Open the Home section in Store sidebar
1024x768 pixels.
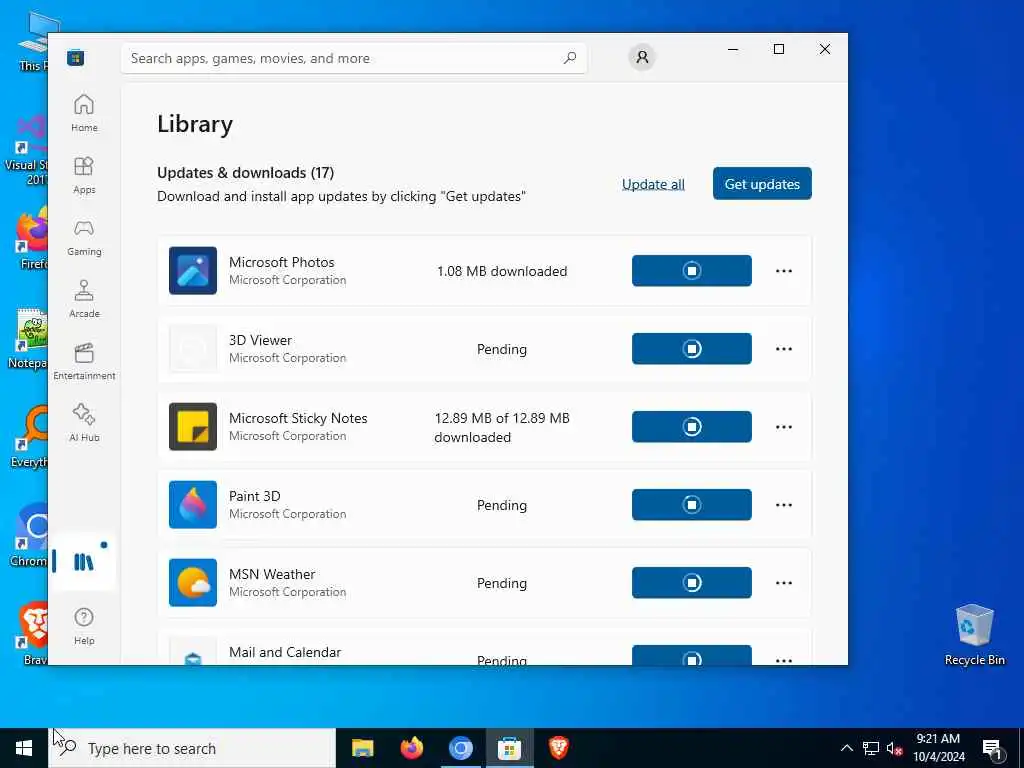pyautogui.click(x=84, y=113)
